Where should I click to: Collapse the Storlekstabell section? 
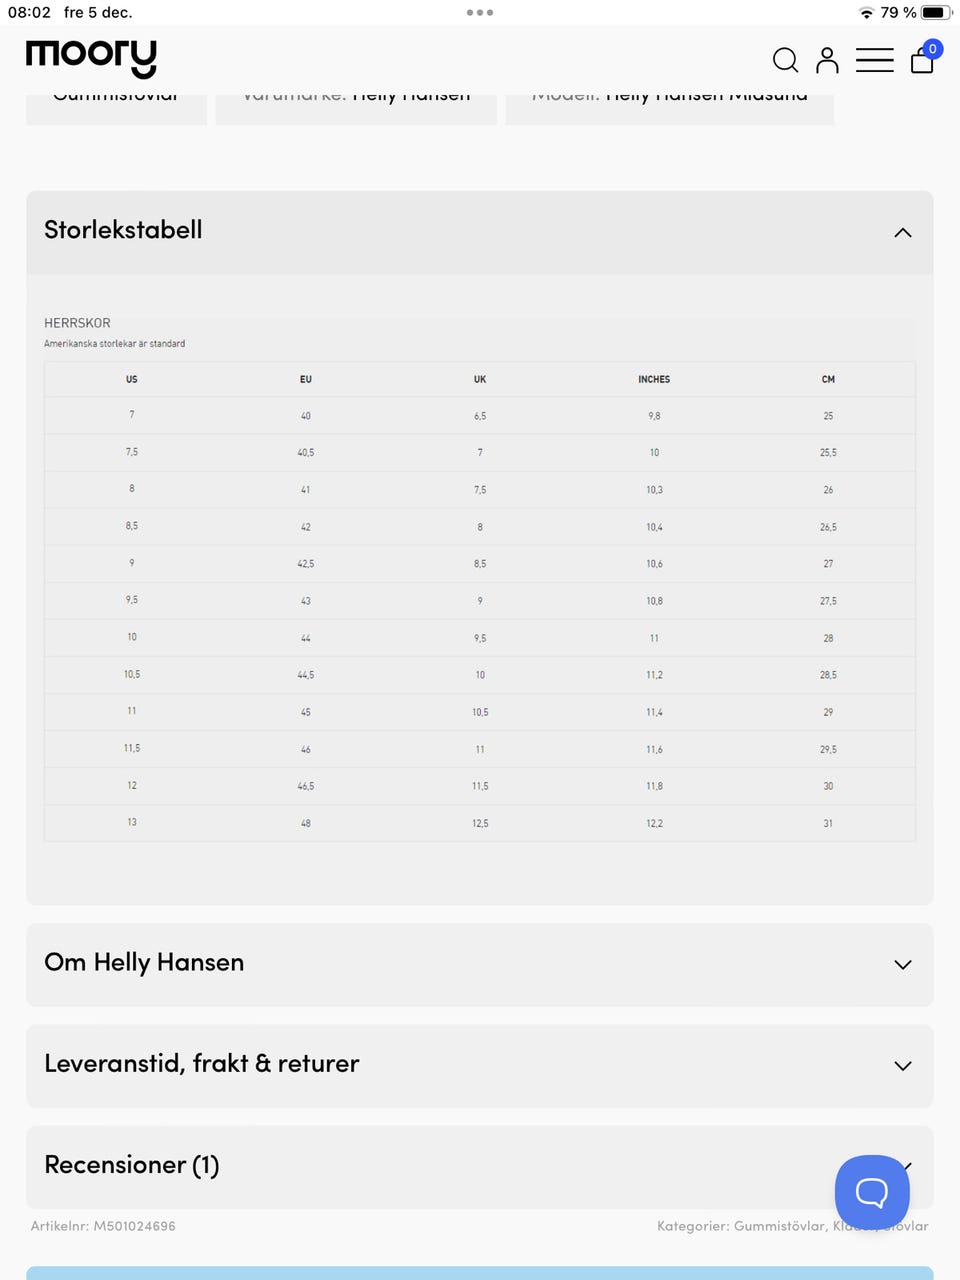click(x=902, y=231)
